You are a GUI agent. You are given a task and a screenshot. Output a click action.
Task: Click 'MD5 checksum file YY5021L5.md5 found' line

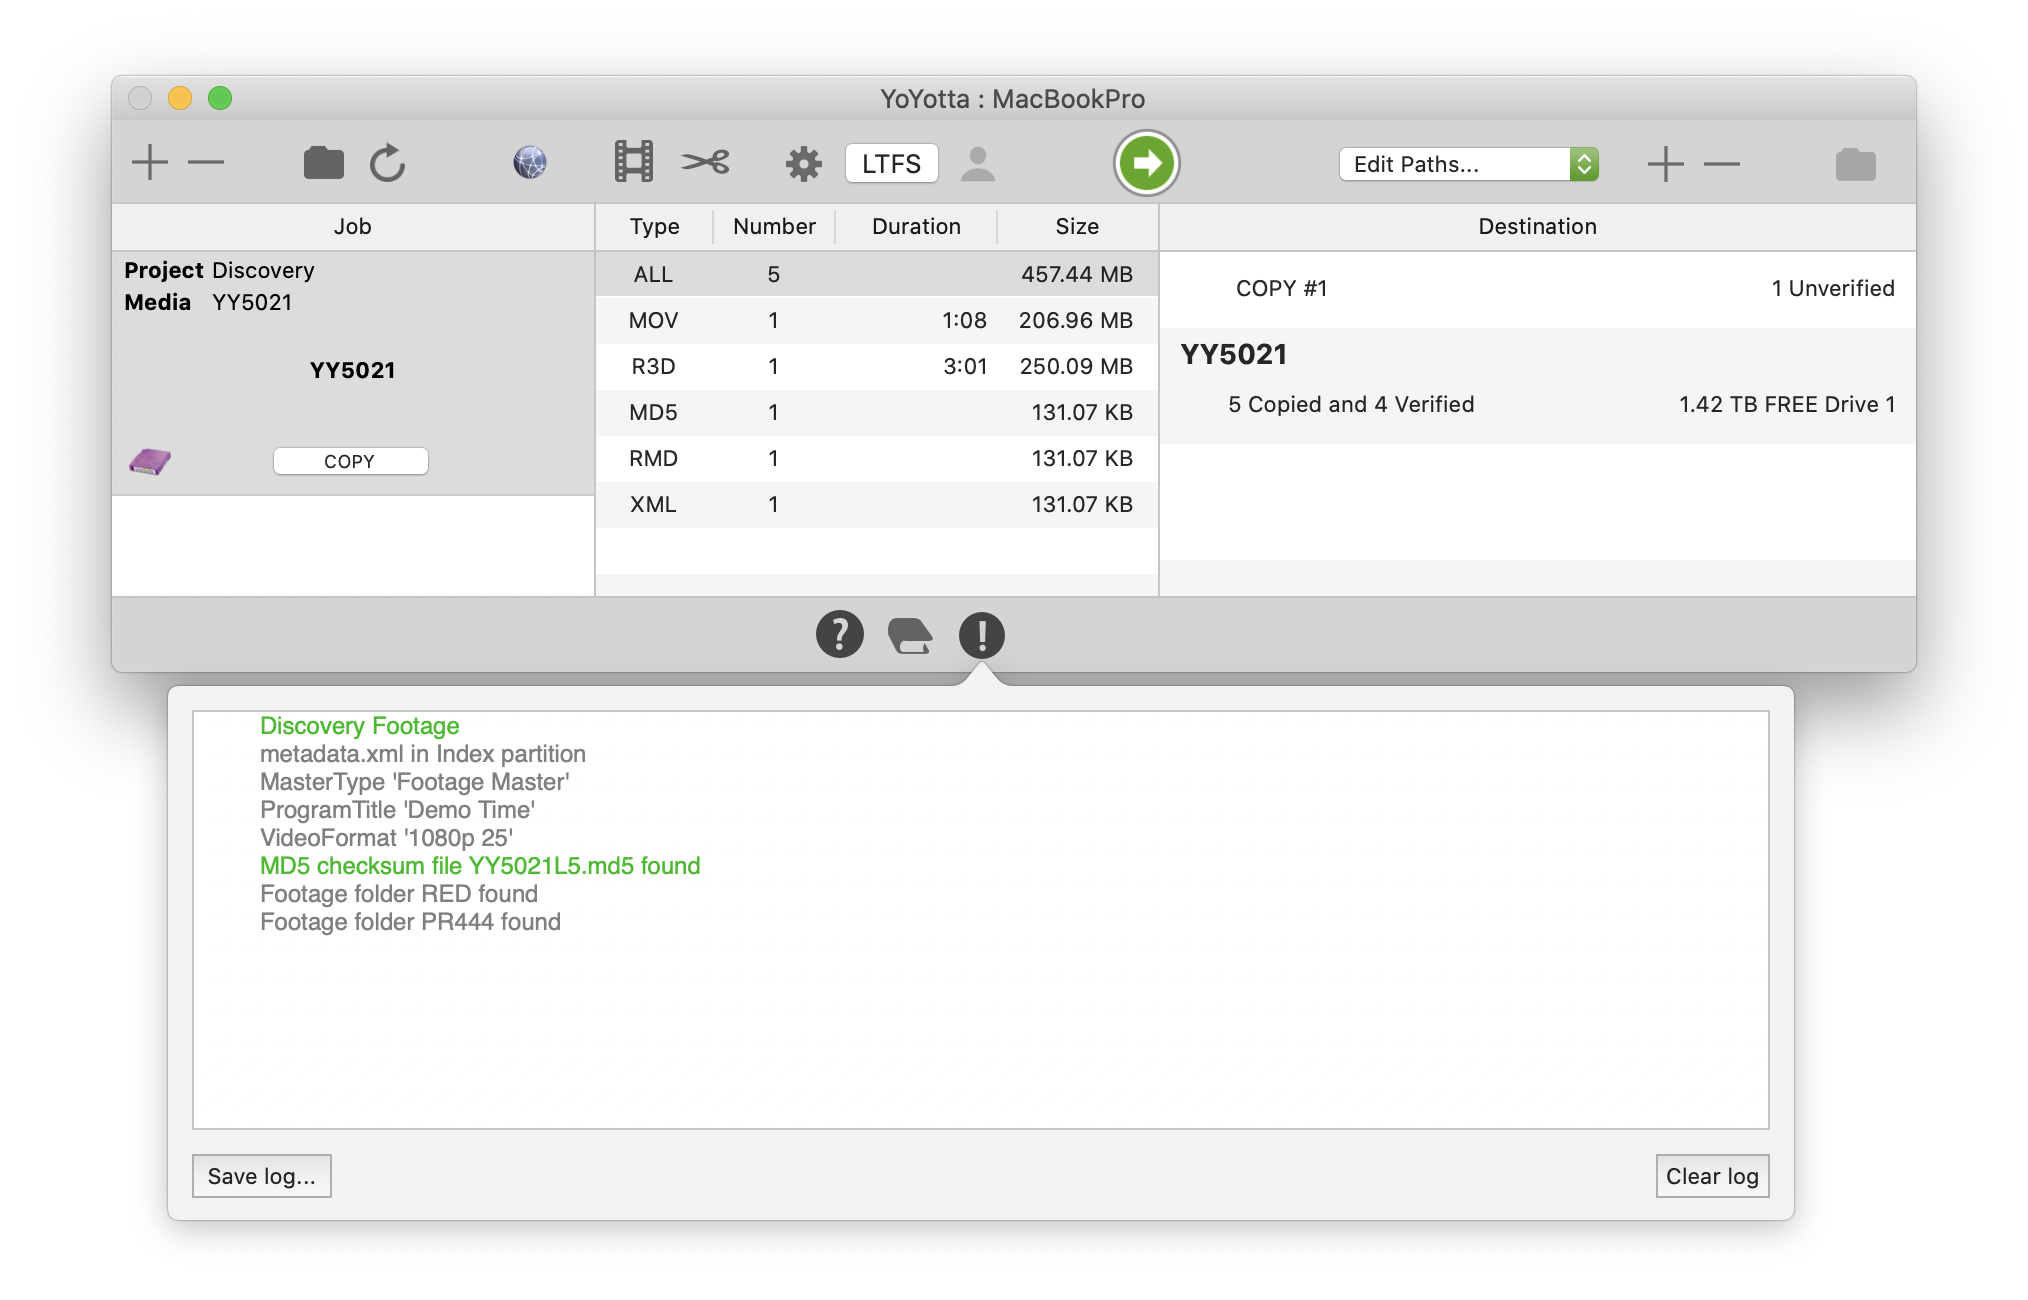tap(480, 866)
